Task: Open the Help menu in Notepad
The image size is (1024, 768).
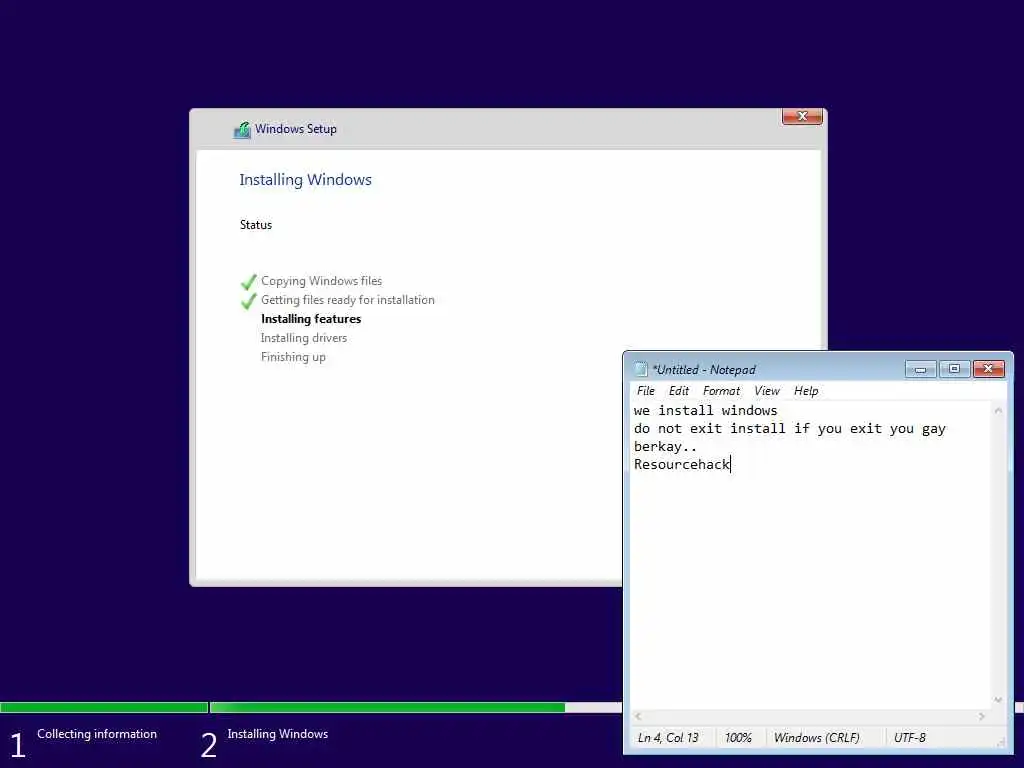Action: (x=806, y=391)
